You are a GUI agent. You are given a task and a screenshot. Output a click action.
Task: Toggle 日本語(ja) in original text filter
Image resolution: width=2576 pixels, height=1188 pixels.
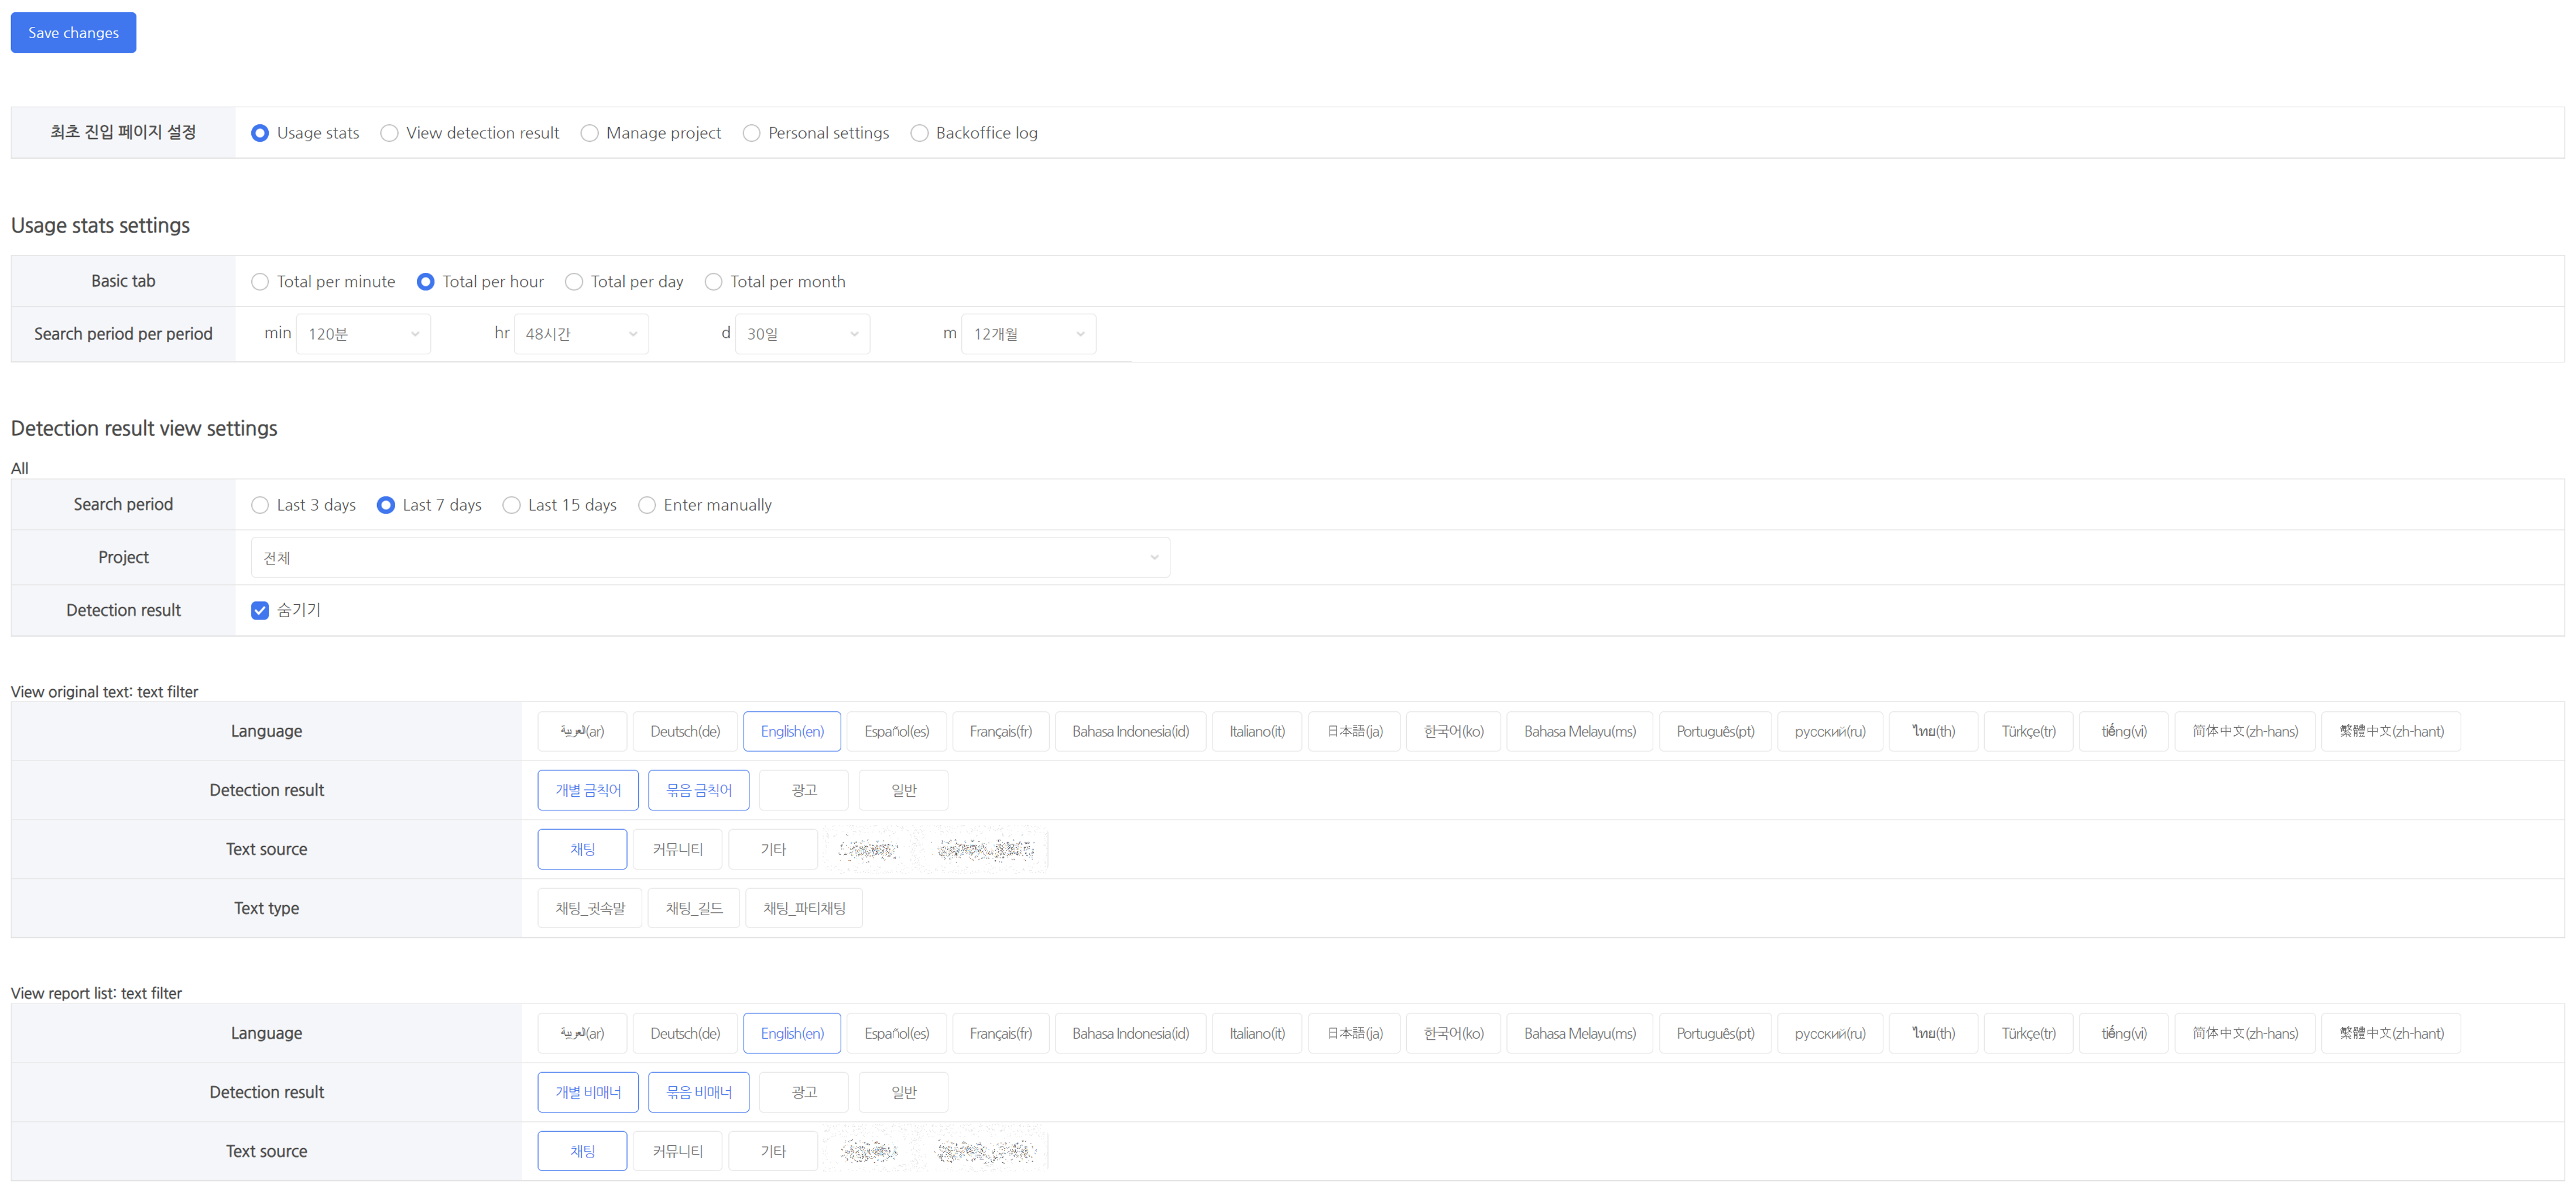1355,731
